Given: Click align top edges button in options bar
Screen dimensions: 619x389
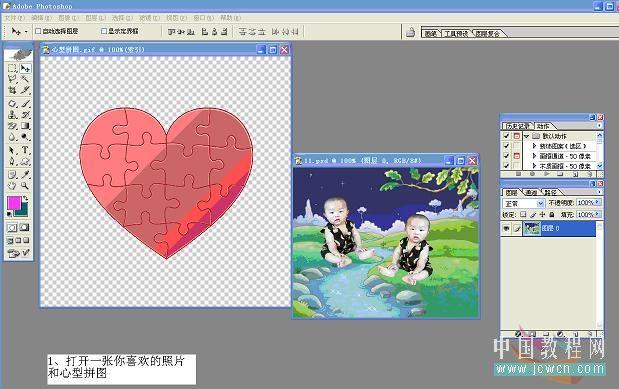Looking at the screenshot, I should [171, 31].
